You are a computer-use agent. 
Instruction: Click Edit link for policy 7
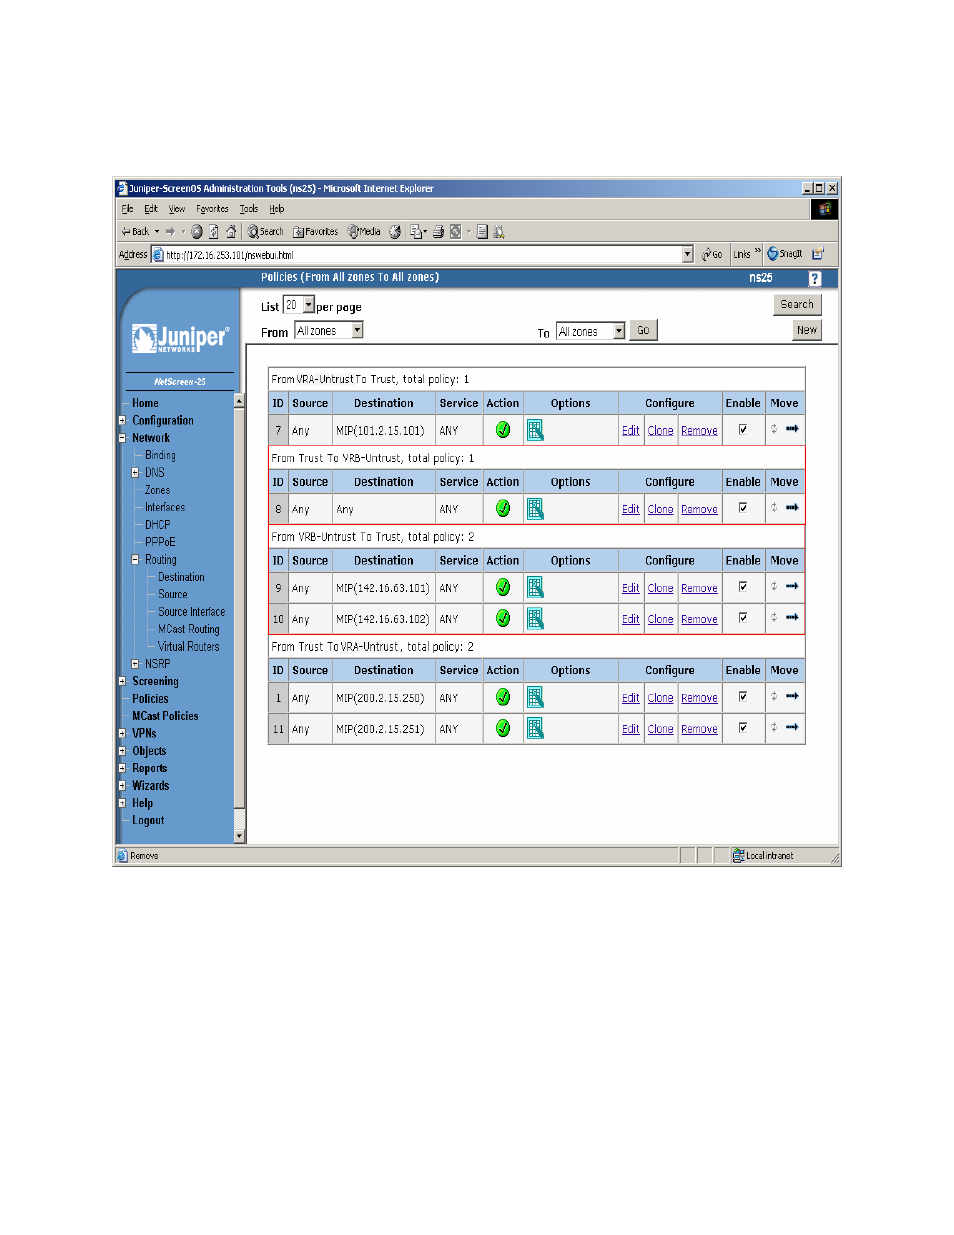coord(631,431)
